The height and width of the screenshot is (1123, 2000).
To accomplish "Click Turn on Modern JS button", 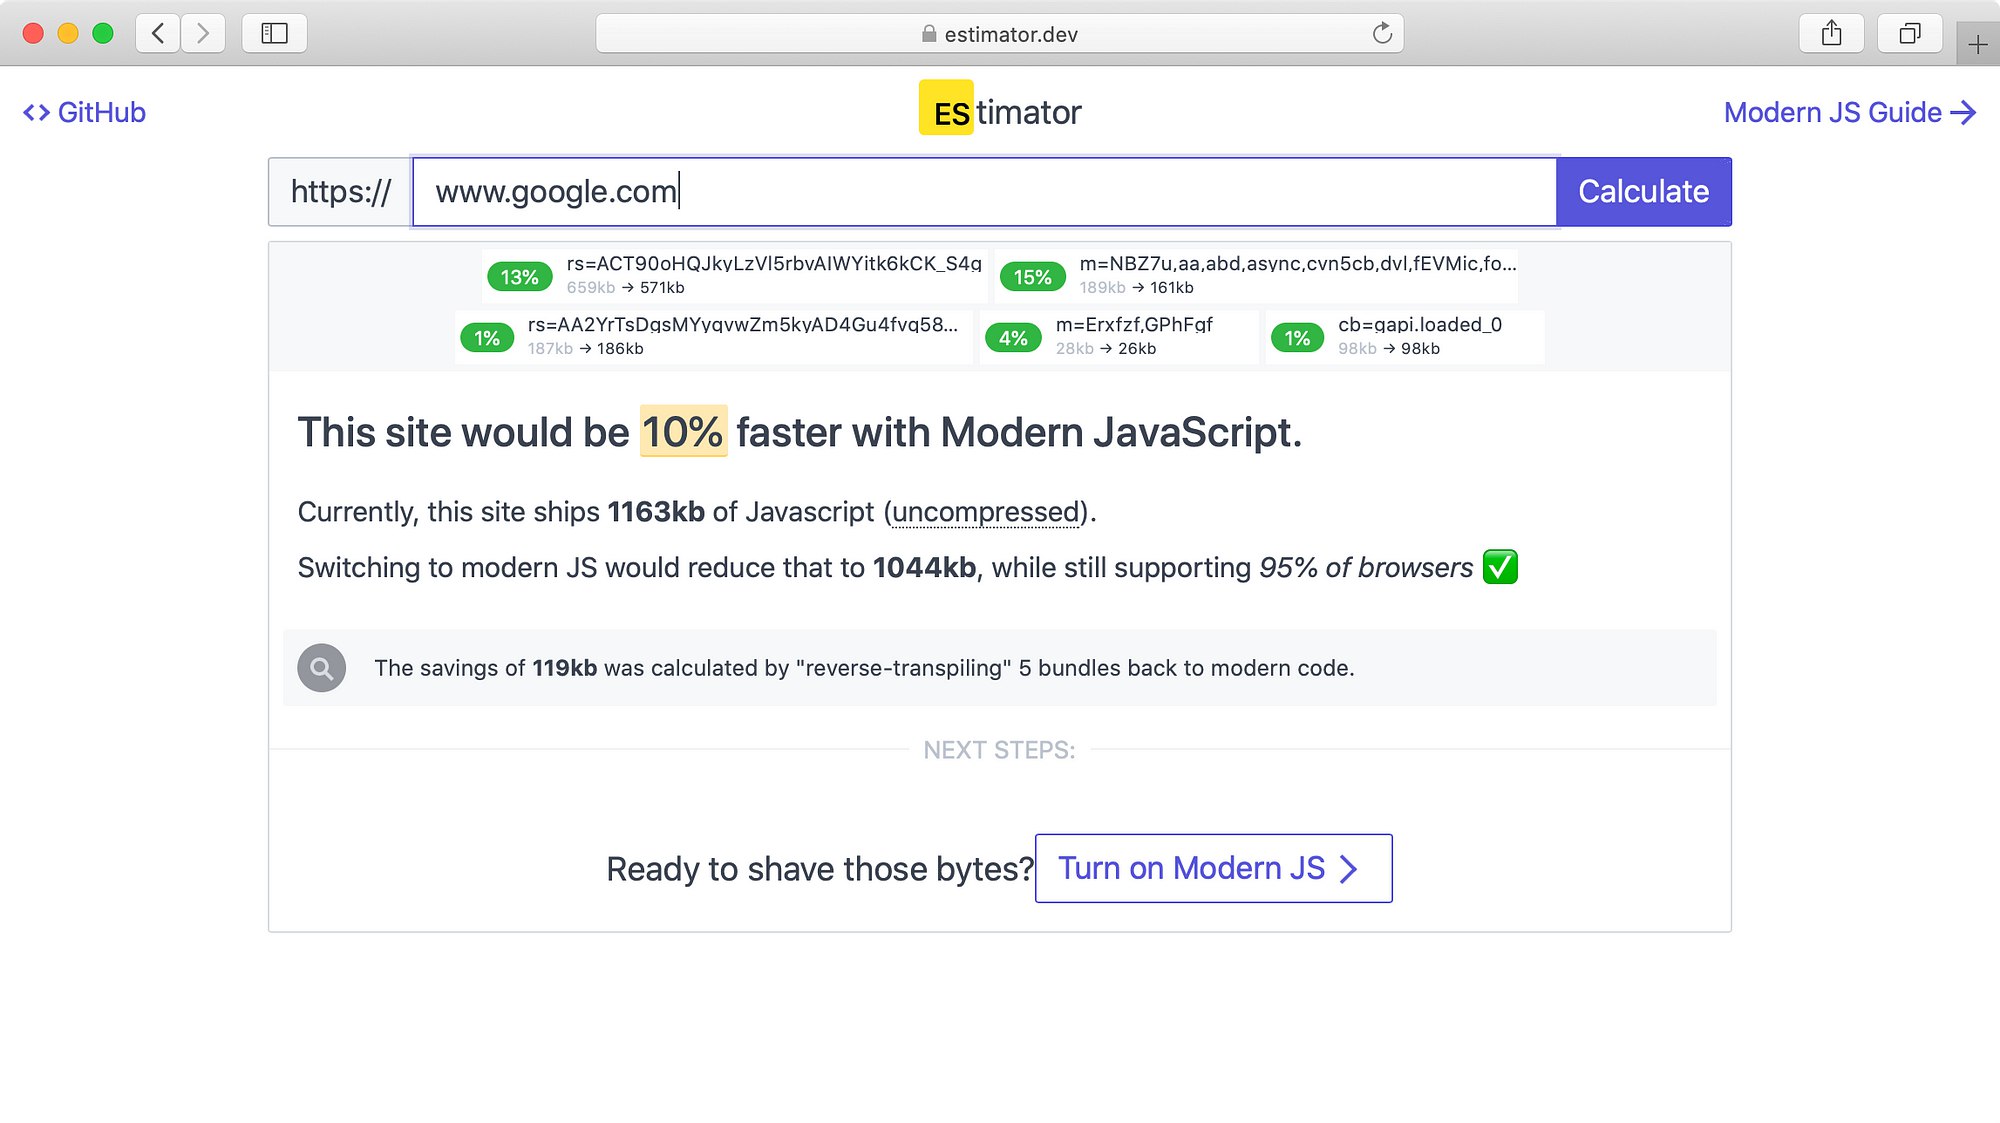I will (x=1213, y=868).
